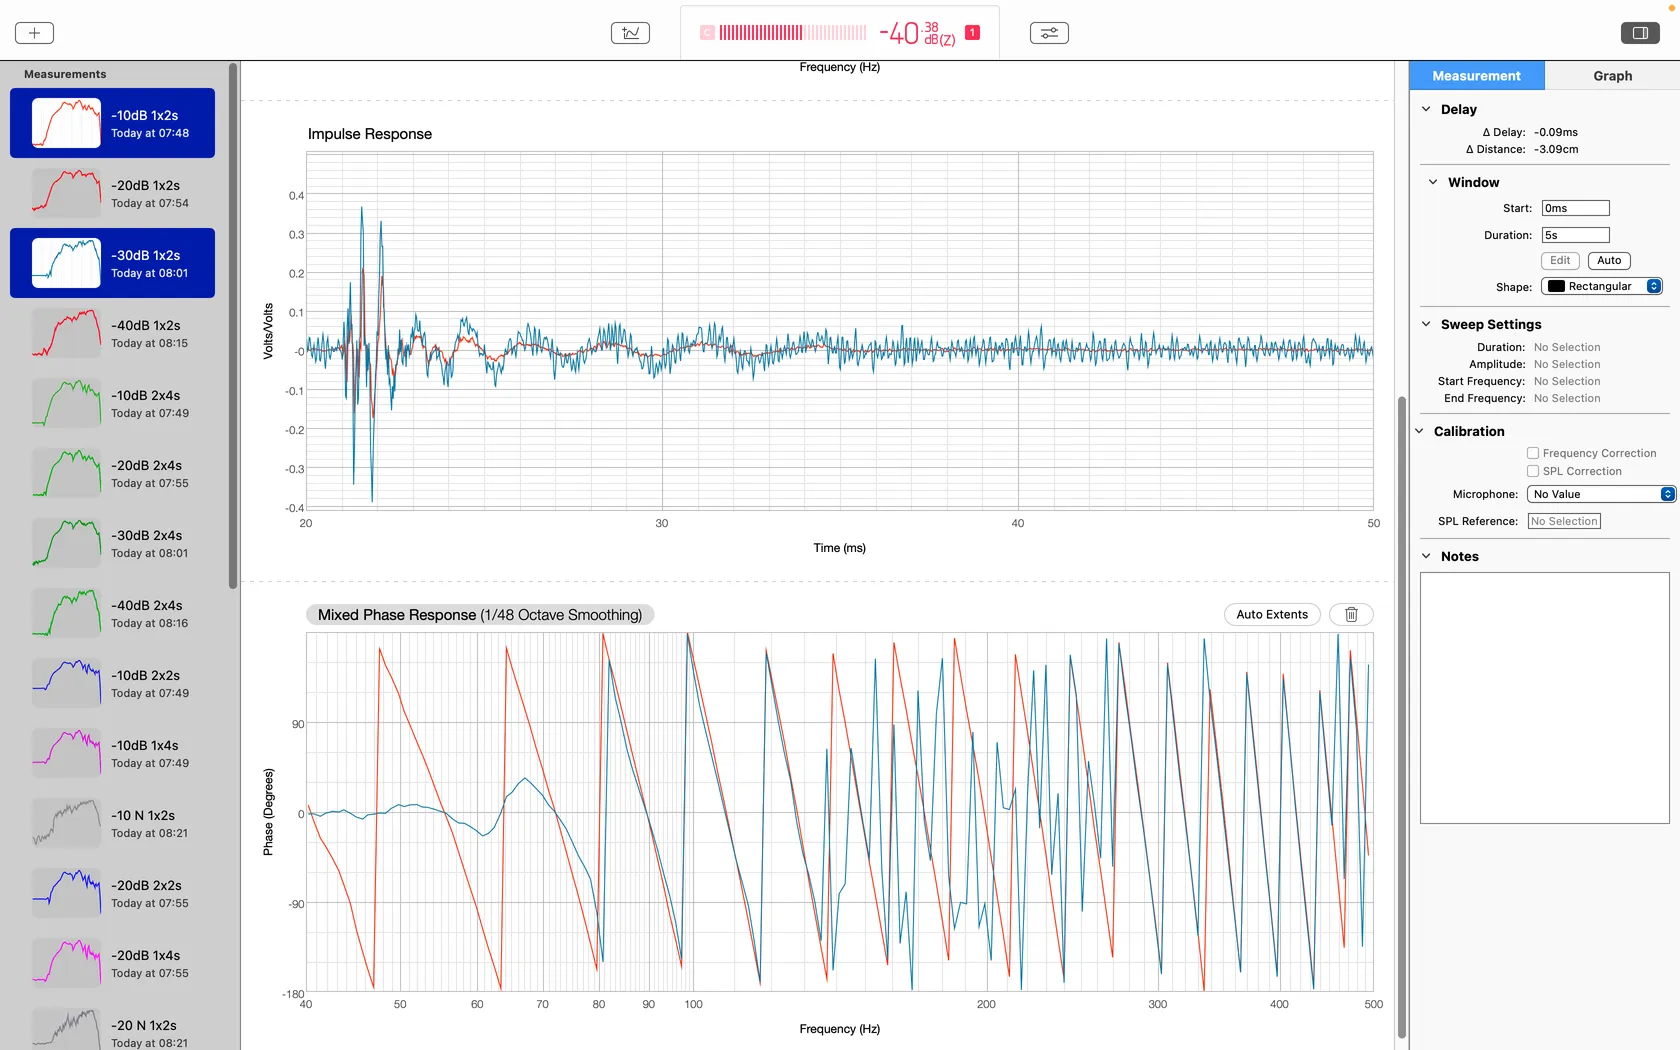Enable the SPL Correction checkbox
Image resolution: width=1680 pixels, height=1050 pixels.
click(x=1533, y=471)
